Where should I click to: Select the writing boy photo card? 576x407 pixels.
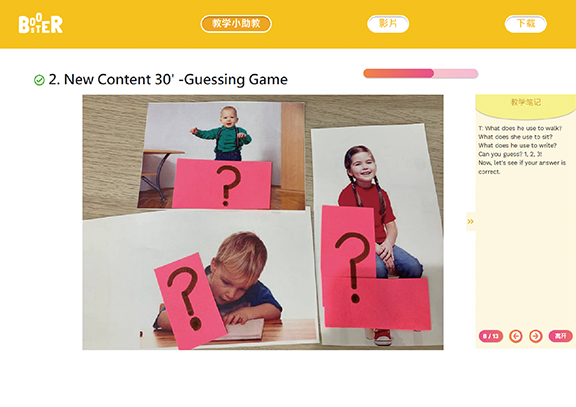[x=200, y=279]
